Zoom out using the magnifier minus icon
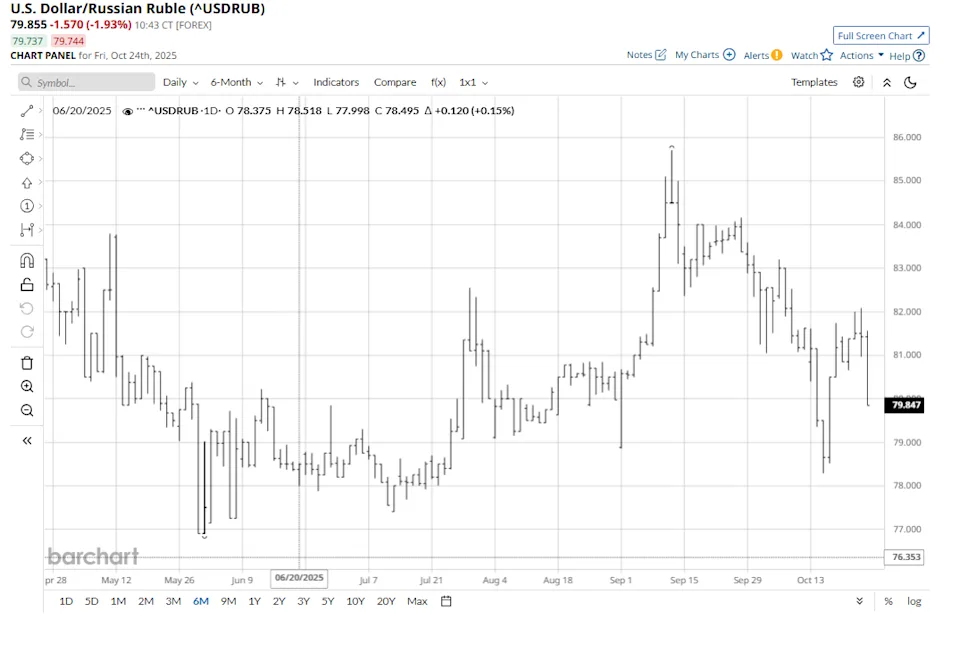The width and height of the screenshot is (960, 645). click(27, 410)
